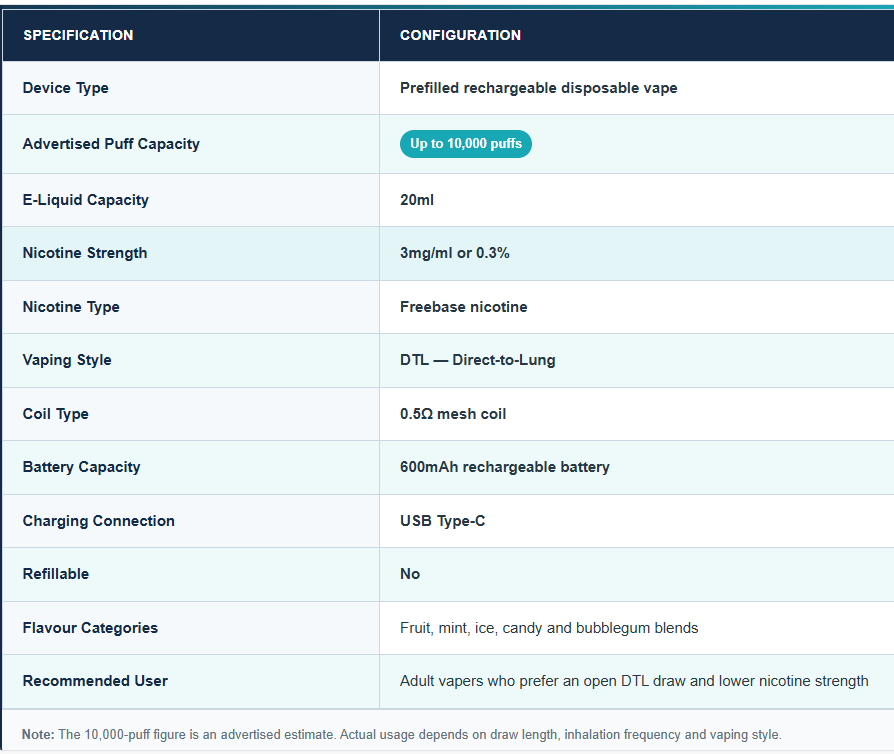
Task: Click 'DTL — Direct-to-Lung' value
Action: 477,360
